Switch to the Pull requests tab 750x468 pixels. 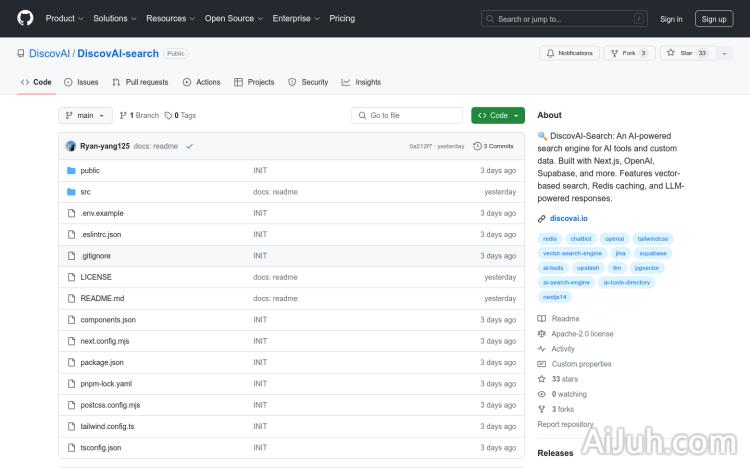[140, 82]
